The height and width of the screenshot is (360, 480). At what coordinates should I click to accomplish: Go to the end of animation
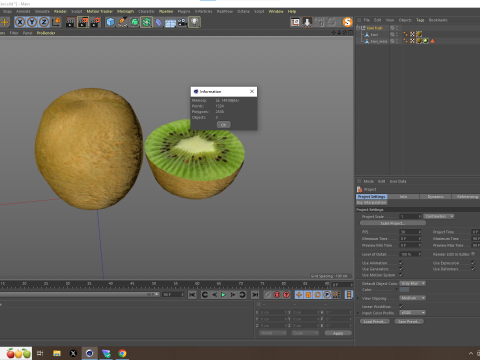255,295
